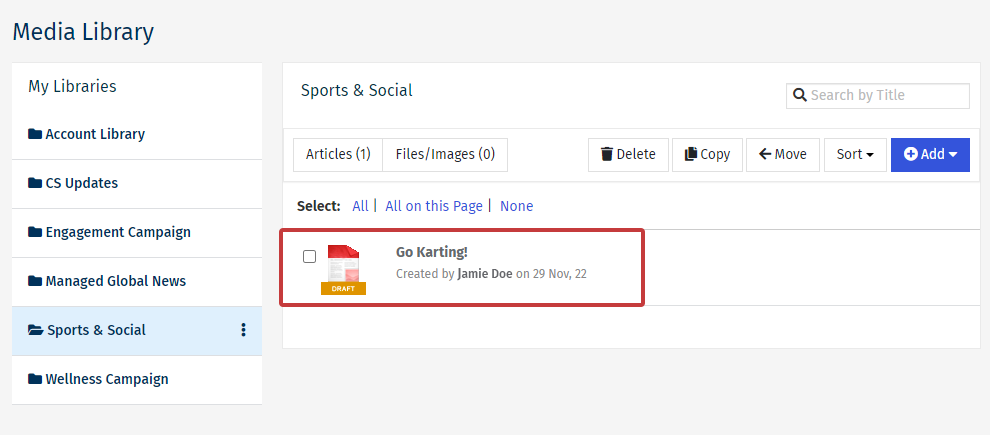Focus the Search by Title field

pyautogui.click(x=885, y=96)
